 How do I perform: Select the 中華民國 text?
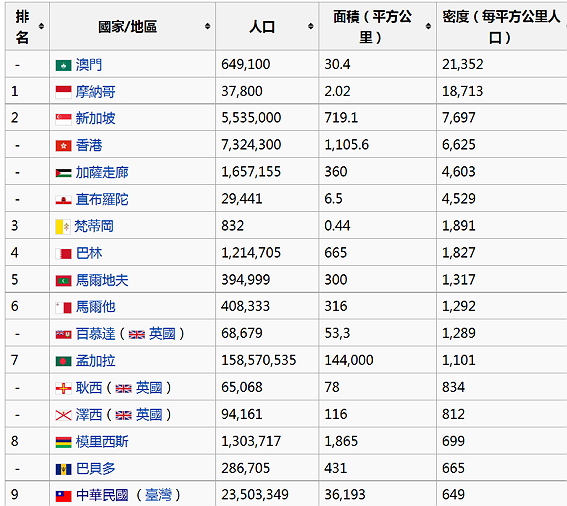102,495
